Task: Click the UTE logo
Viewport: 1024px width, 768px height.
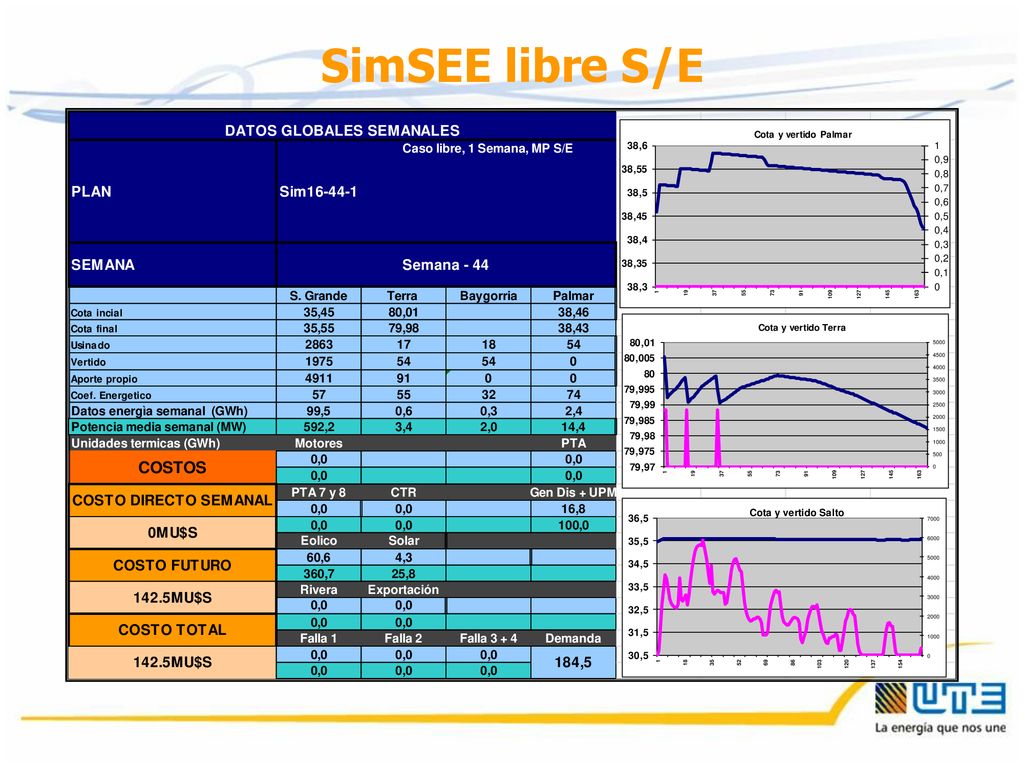Action: point(940,708)
